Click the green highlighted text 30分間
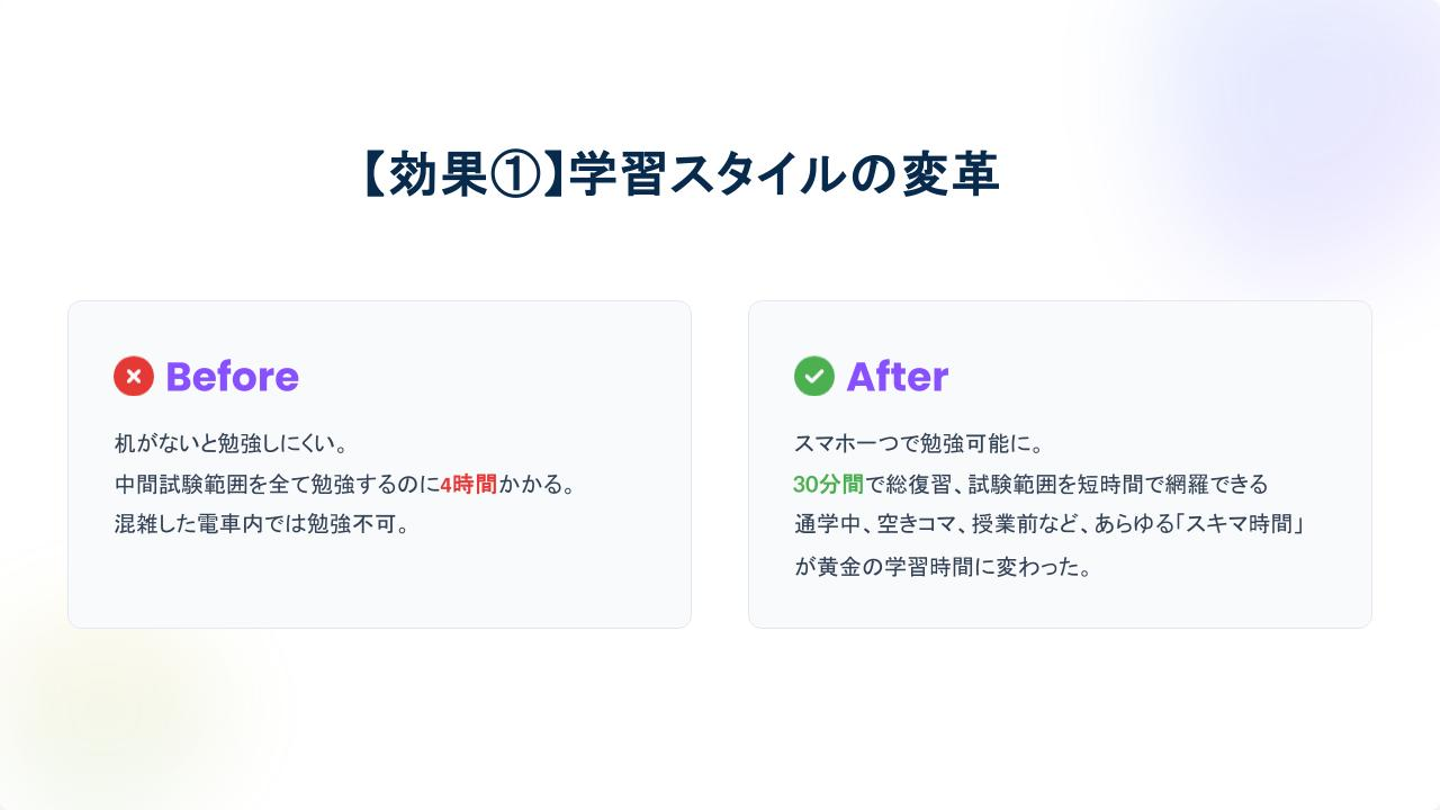 [x=828, y=485]
